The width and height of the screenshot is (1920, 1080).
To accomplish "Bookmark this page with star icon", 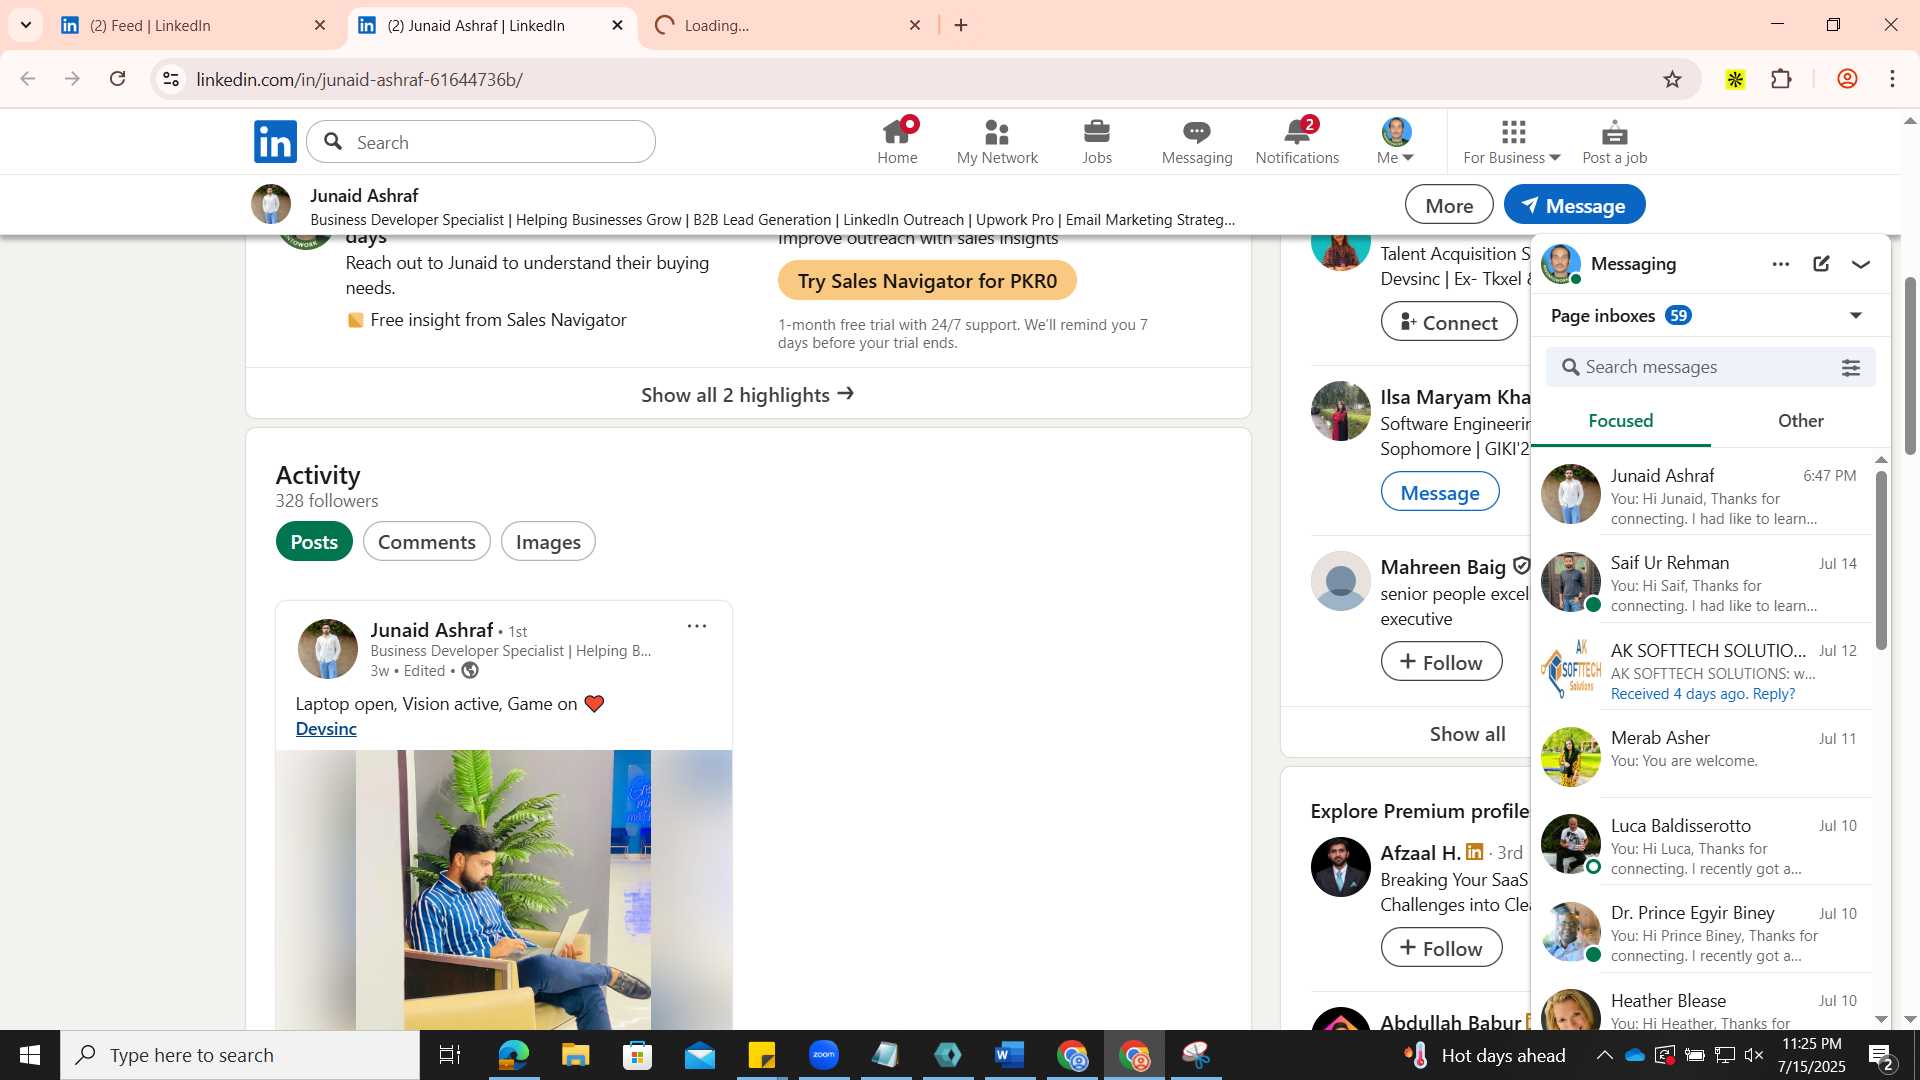I will pos(1673,79).
